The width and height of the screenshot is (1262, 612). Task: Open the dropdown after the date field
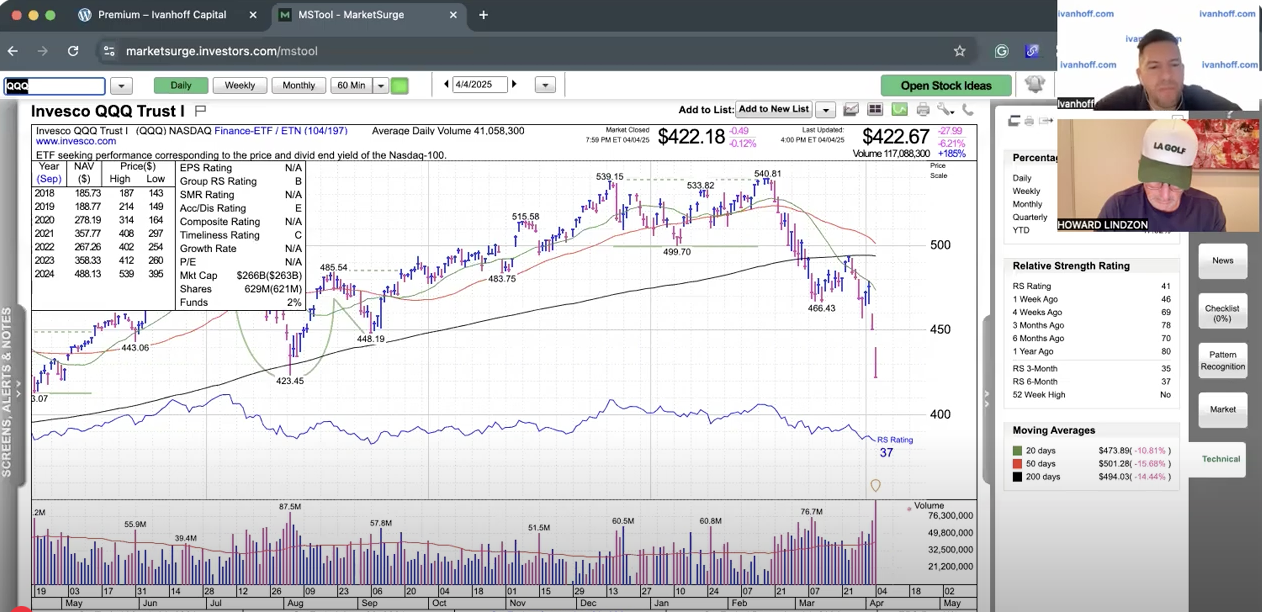pyautogui.click(x=545, y=86)
